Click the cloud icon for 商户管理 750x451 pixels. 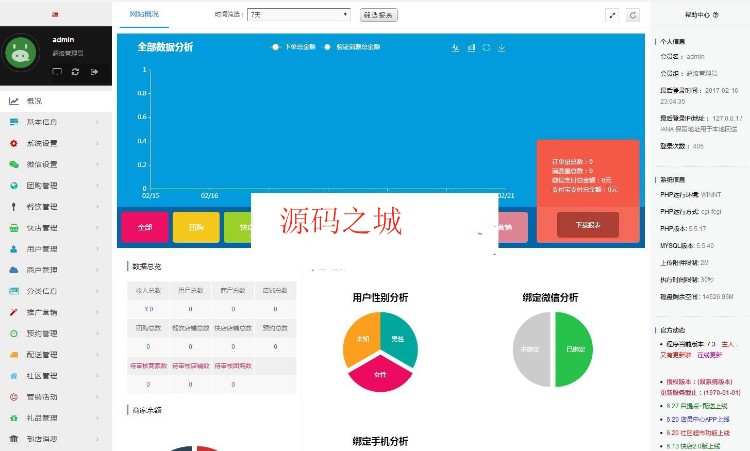pyautogui.click(x=14, y=270)
